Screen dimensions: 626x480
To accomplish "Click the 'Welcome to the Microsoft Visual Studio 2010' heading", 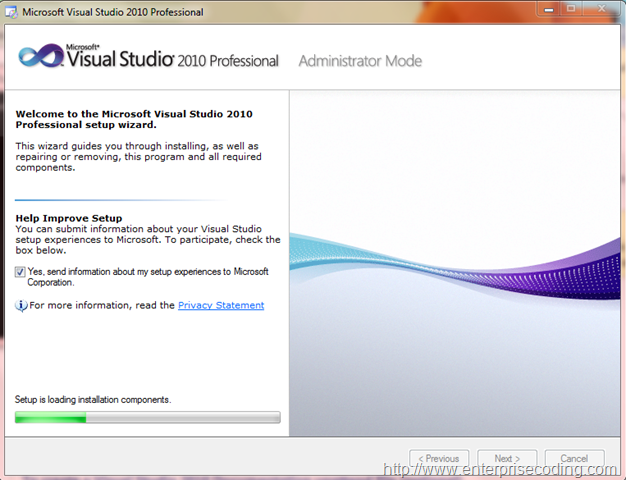I will pyautogui.click(x=134, y=119).
